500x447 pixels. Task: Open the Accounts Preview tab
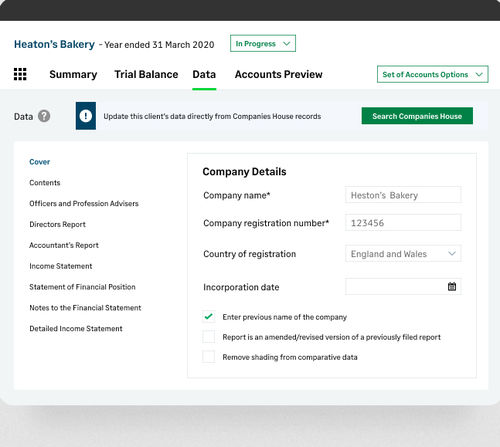[x=279, y=74]
